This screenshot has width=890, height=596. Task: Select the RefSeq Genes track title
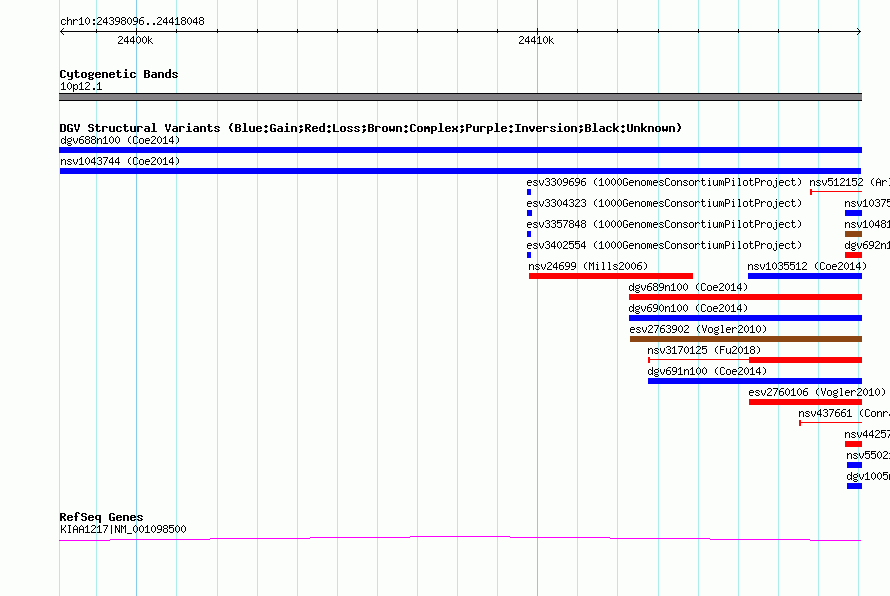click(101, 517)
